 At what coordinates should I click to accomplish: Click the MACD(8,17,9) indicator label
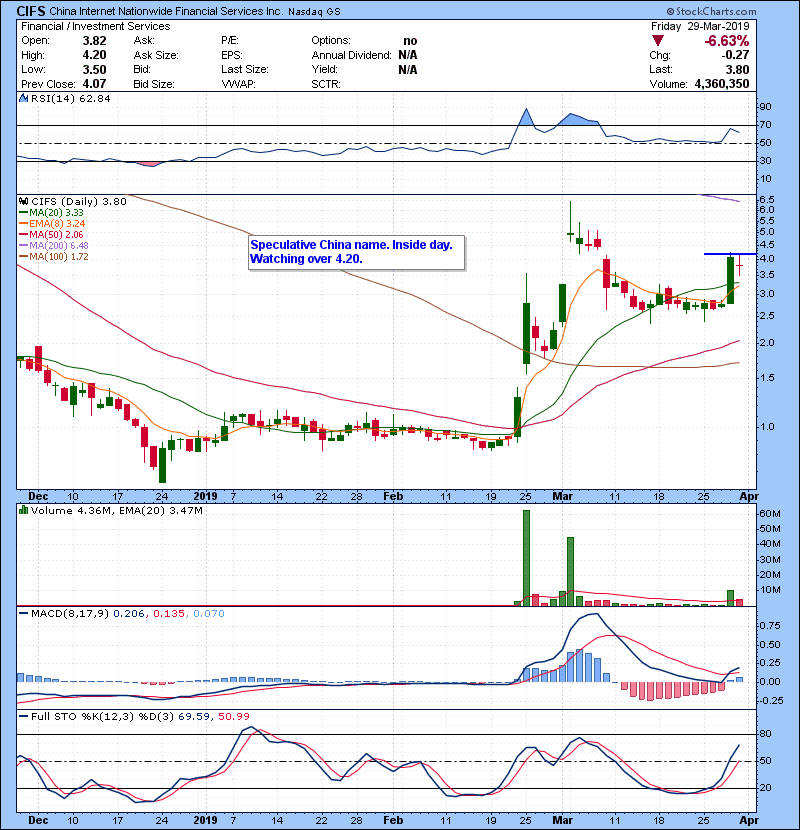coord(70,614)
